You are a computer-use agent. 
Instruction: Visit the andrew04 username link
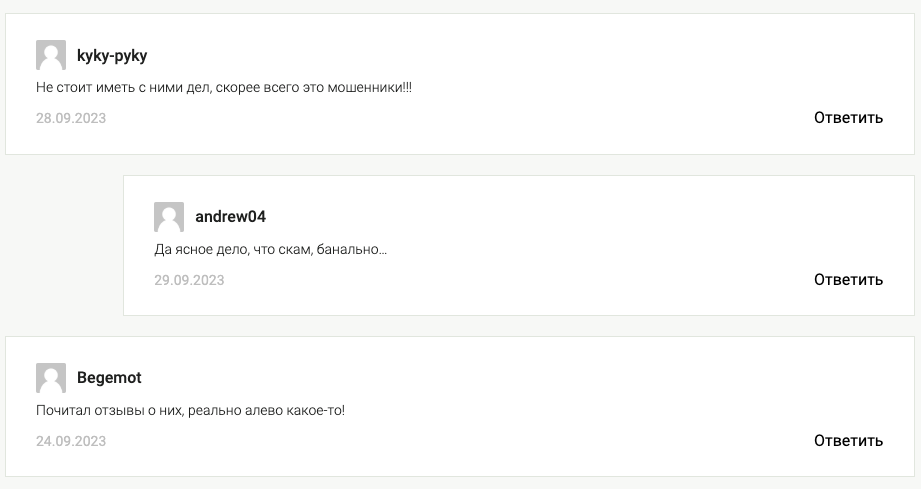coord(230,217)
